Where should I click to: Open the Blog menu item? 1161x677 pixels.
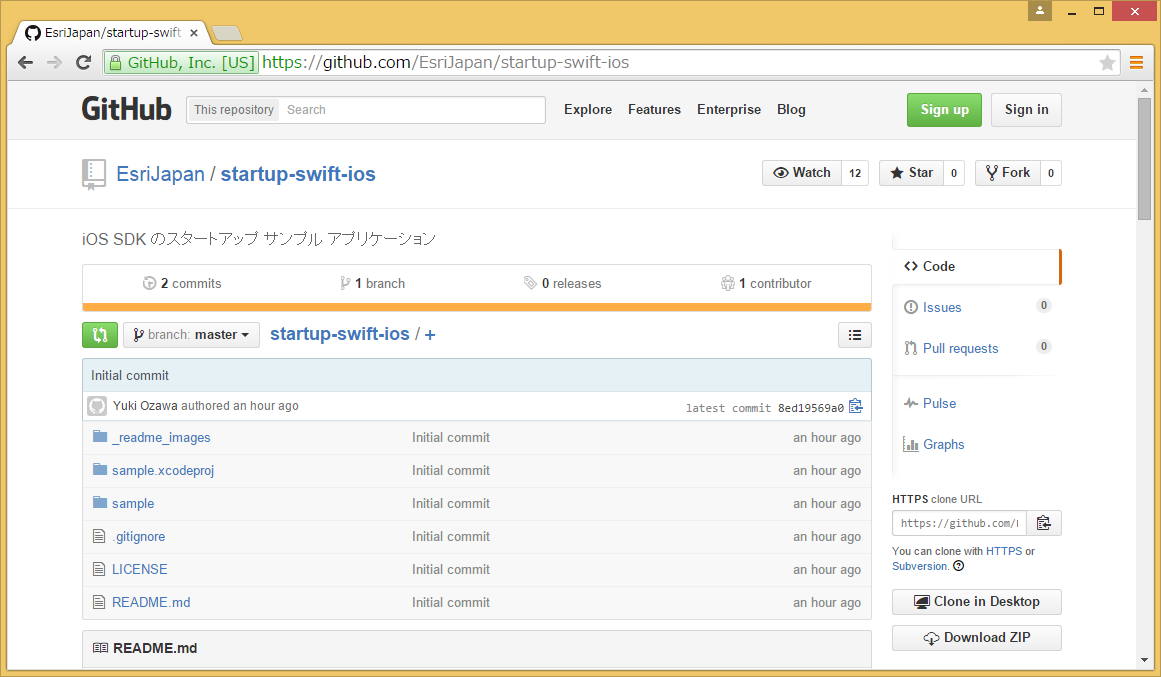click(x=791, y=110)
